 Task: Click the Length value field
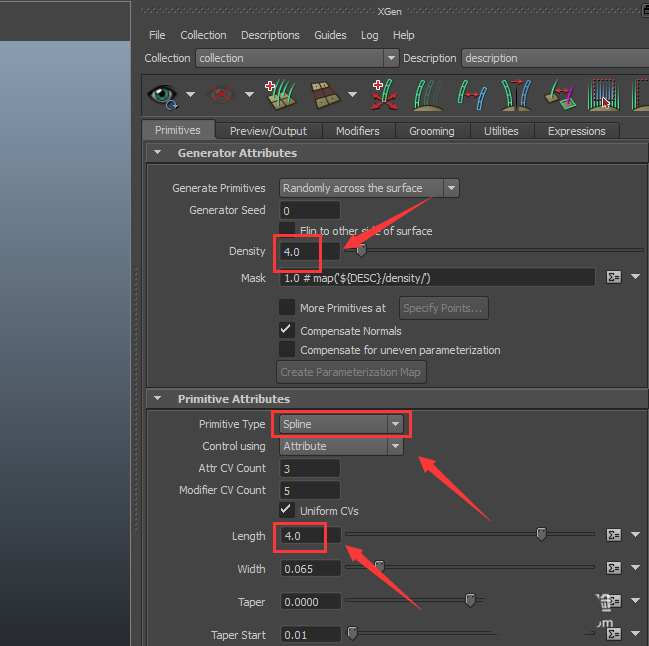311,536
